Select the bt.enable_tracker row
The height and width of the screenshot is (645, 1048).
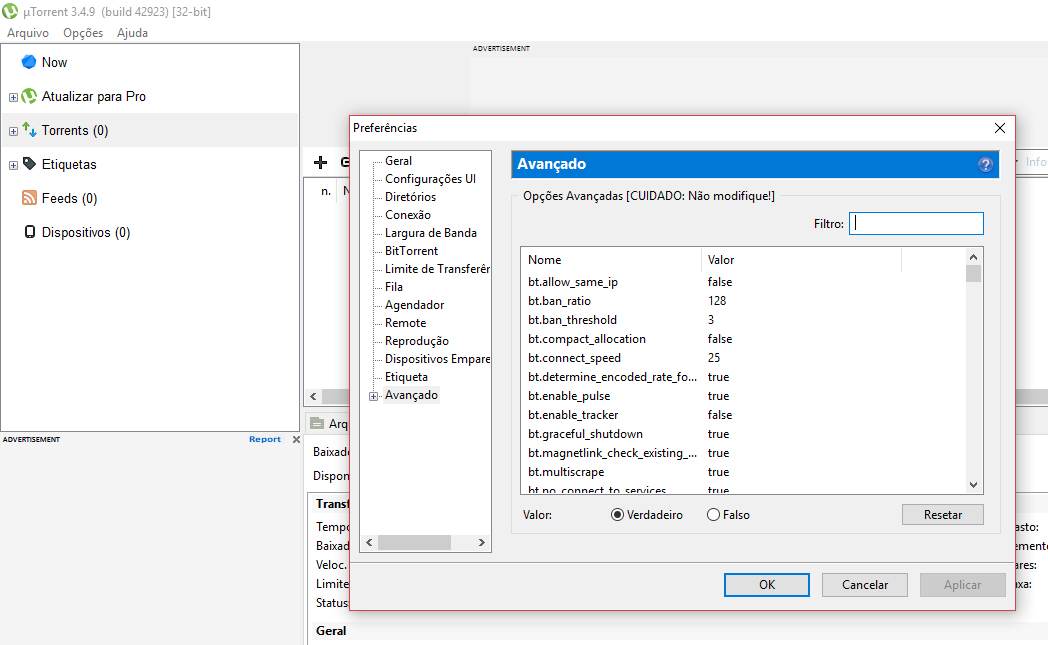coord(743,415)
